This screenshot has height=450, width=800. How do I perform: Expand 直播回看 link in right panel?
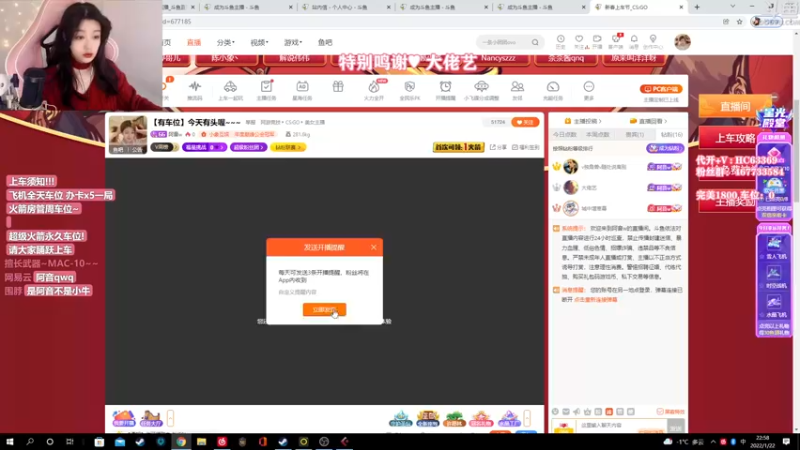point(648,121)
